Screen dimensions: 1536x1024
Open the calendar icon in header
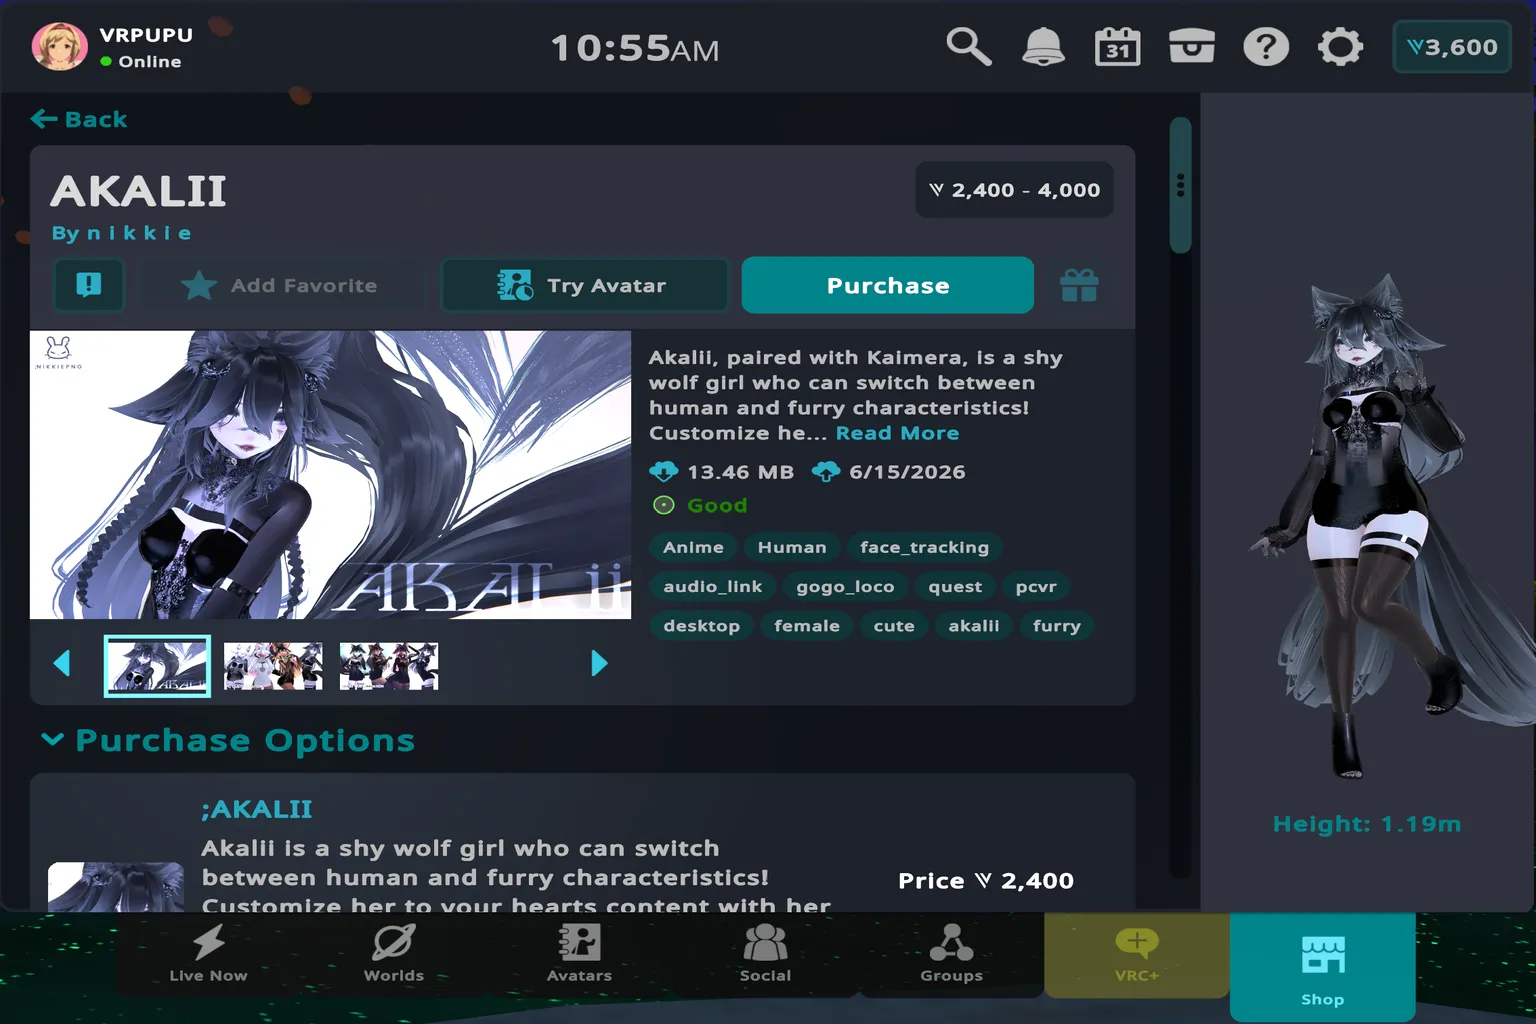pos(1117,47)
